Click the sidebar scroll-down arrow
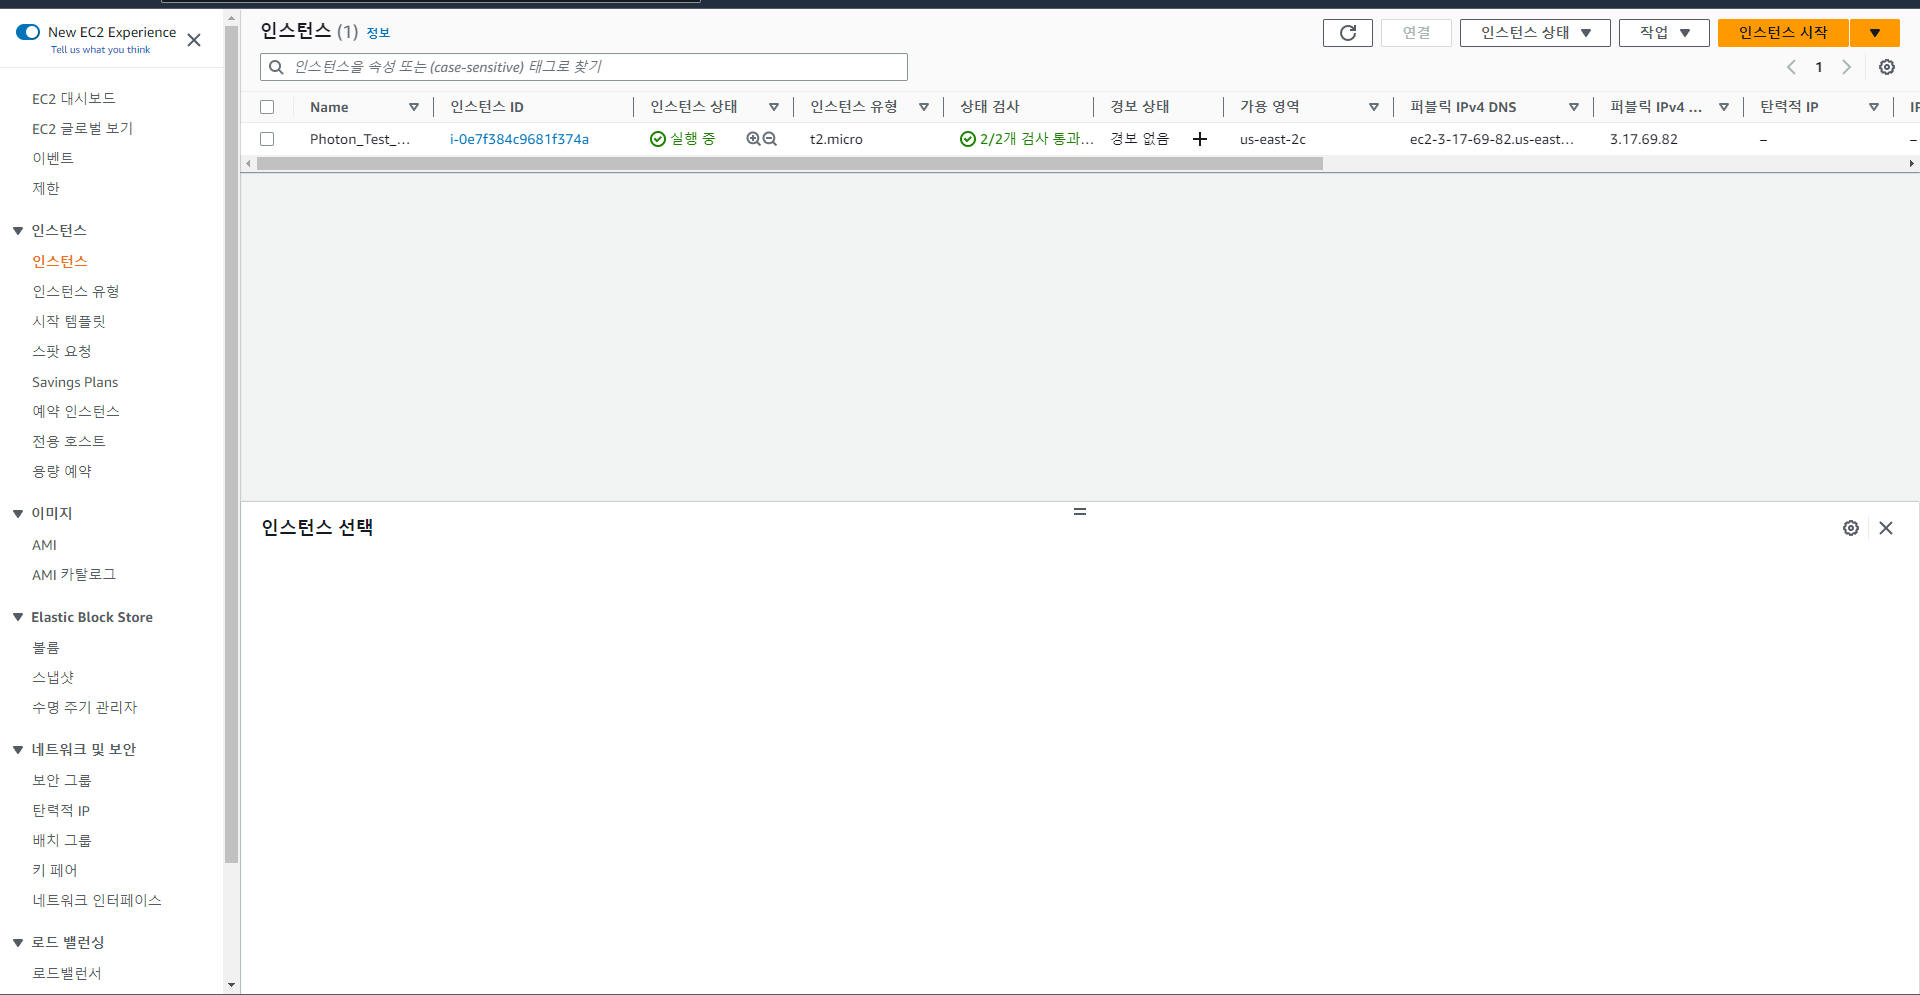 click(x=232, y=985)
